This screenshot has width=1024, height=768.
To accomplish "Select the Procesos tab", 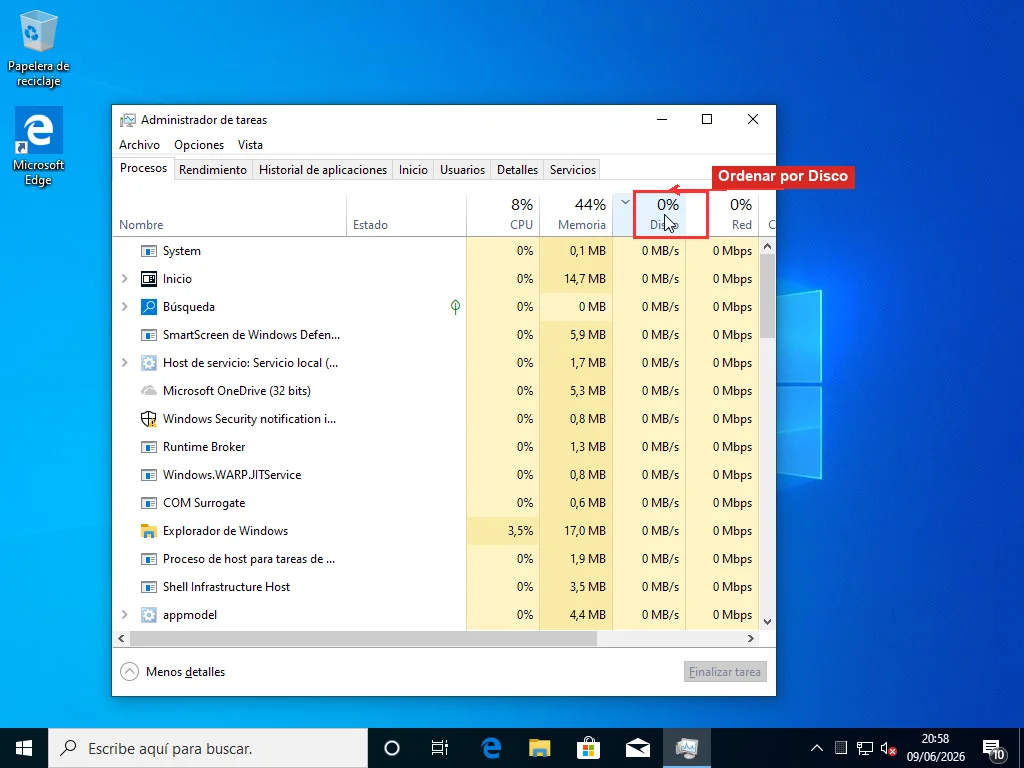I will click(144, 168).
